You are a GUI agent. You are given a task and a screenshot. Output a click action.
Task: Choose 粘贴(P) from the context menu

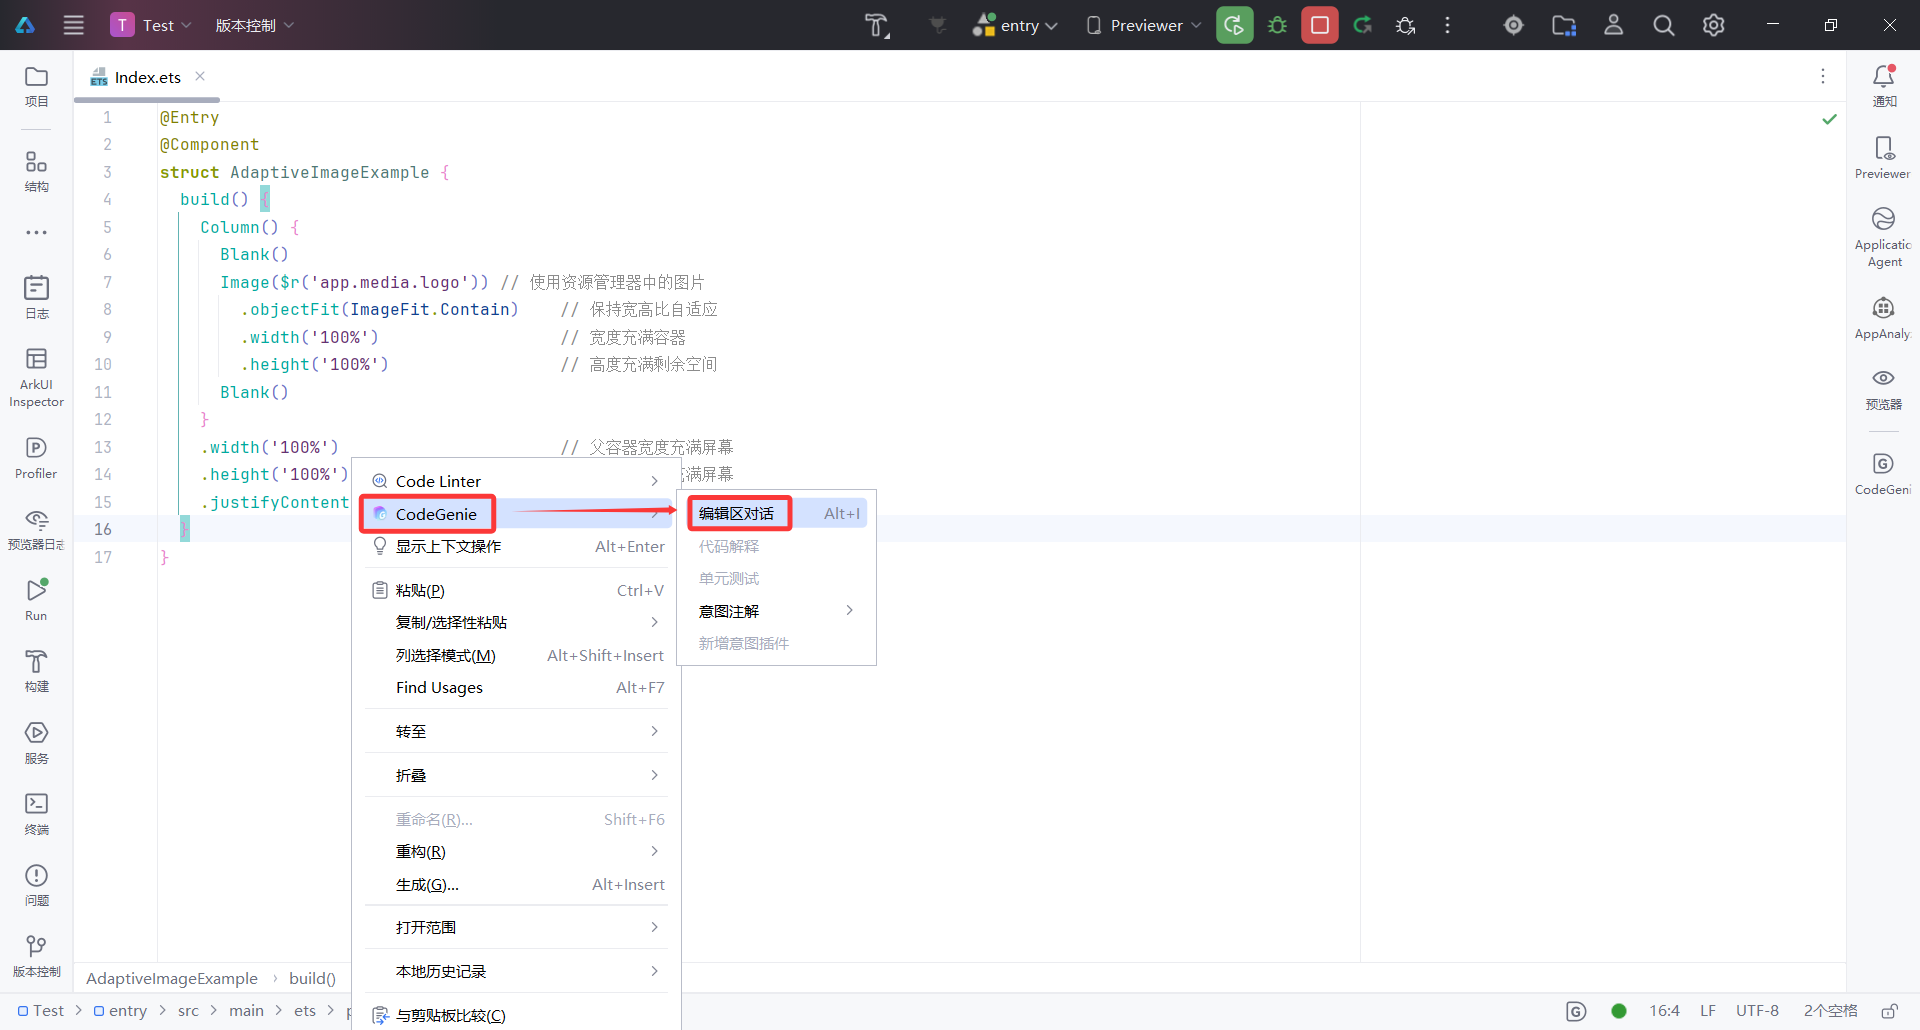(x=516, y=590)
